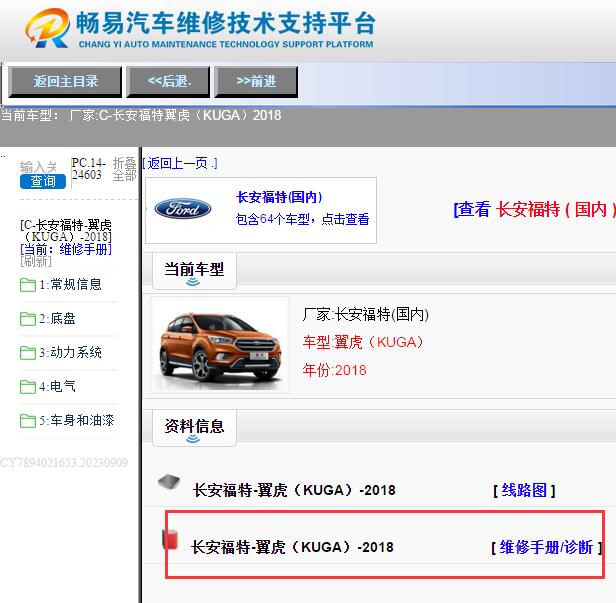Open the folder icon for 2:底盘

point(28,319)
